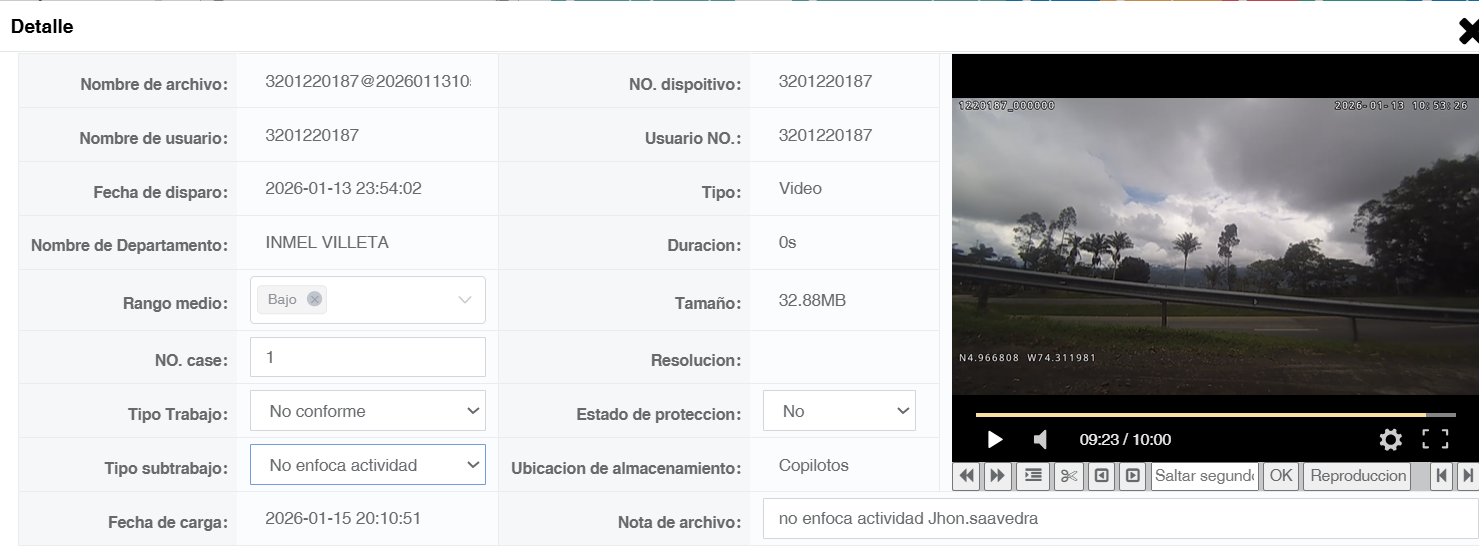Click the Reproduccion button
The image size is (1479, 553).
pos(1357,476)
